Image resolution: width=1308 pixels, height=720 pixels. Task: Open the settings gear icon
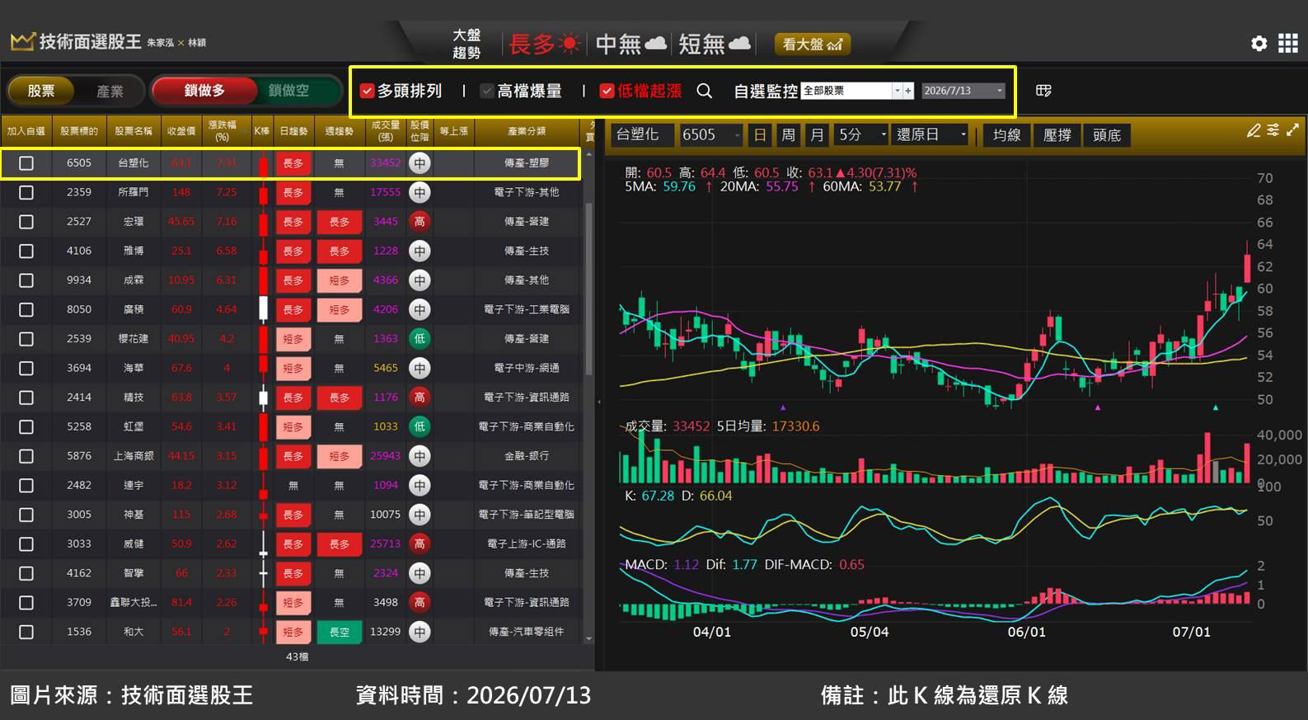pyautogui.click(x=1259, y=43)
